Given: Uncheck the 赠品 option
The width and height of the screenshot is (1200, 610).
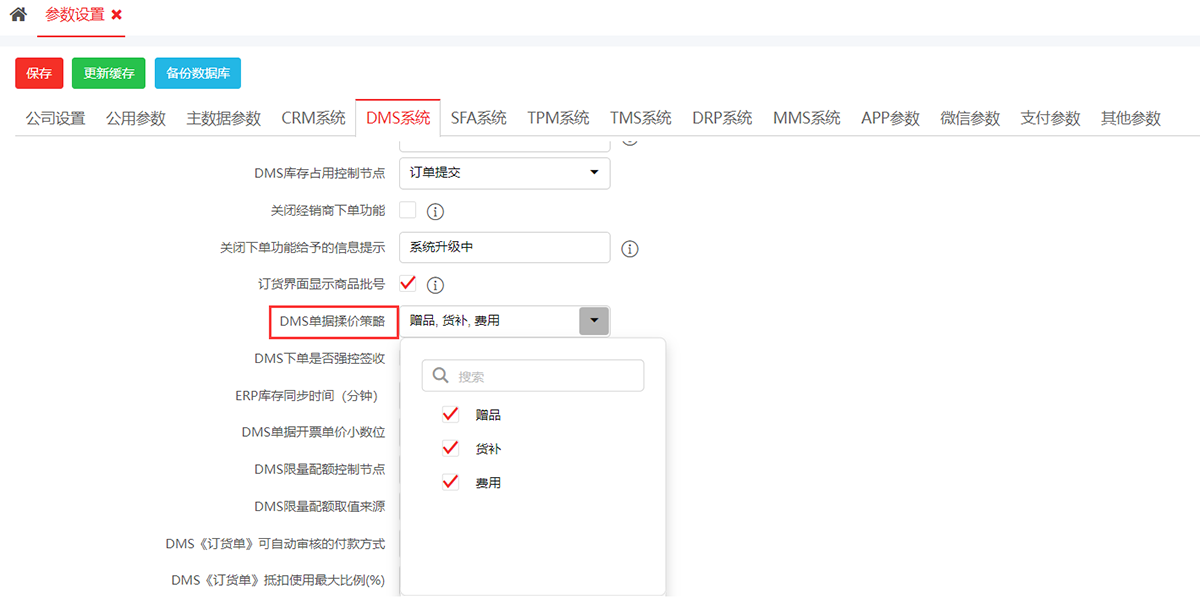Looking at the screenshot, I should point(450,414).
